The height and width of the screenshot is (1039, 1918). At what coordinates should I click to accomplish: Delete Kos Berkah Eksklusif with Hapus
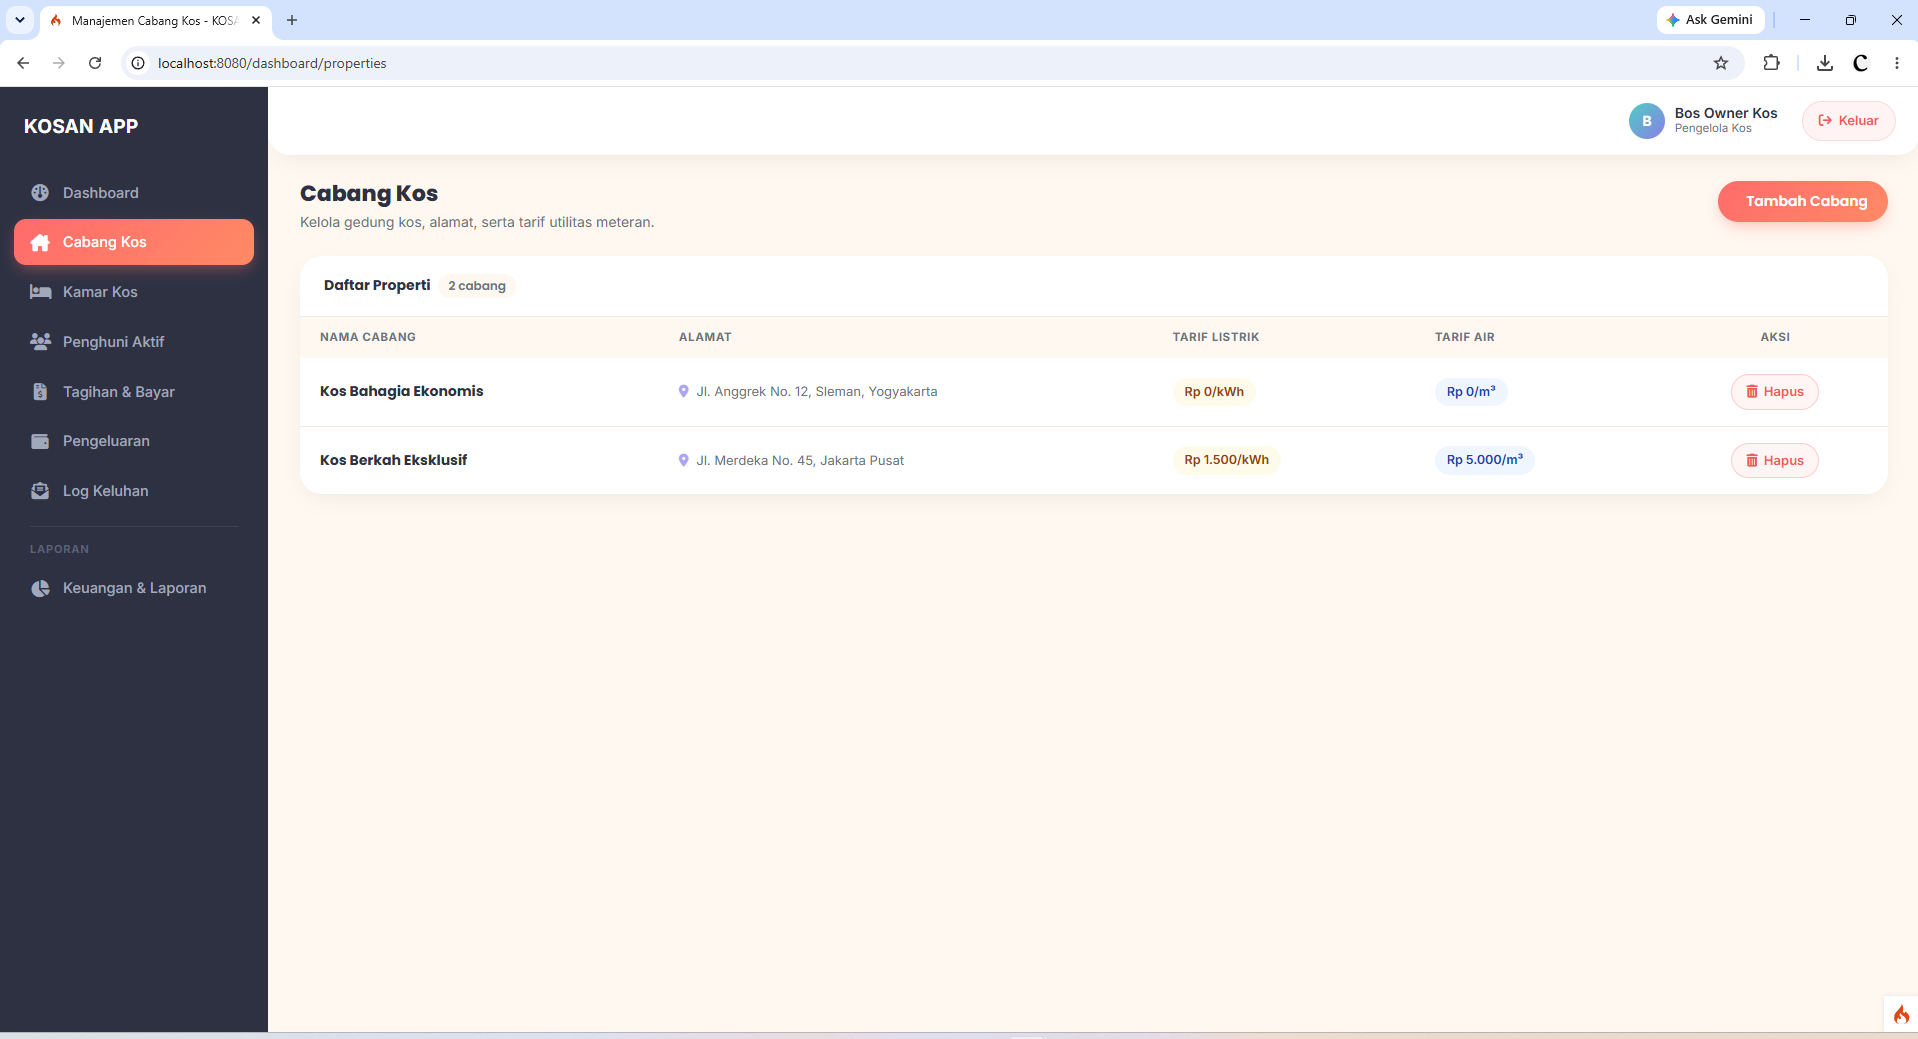point(1774,461)
